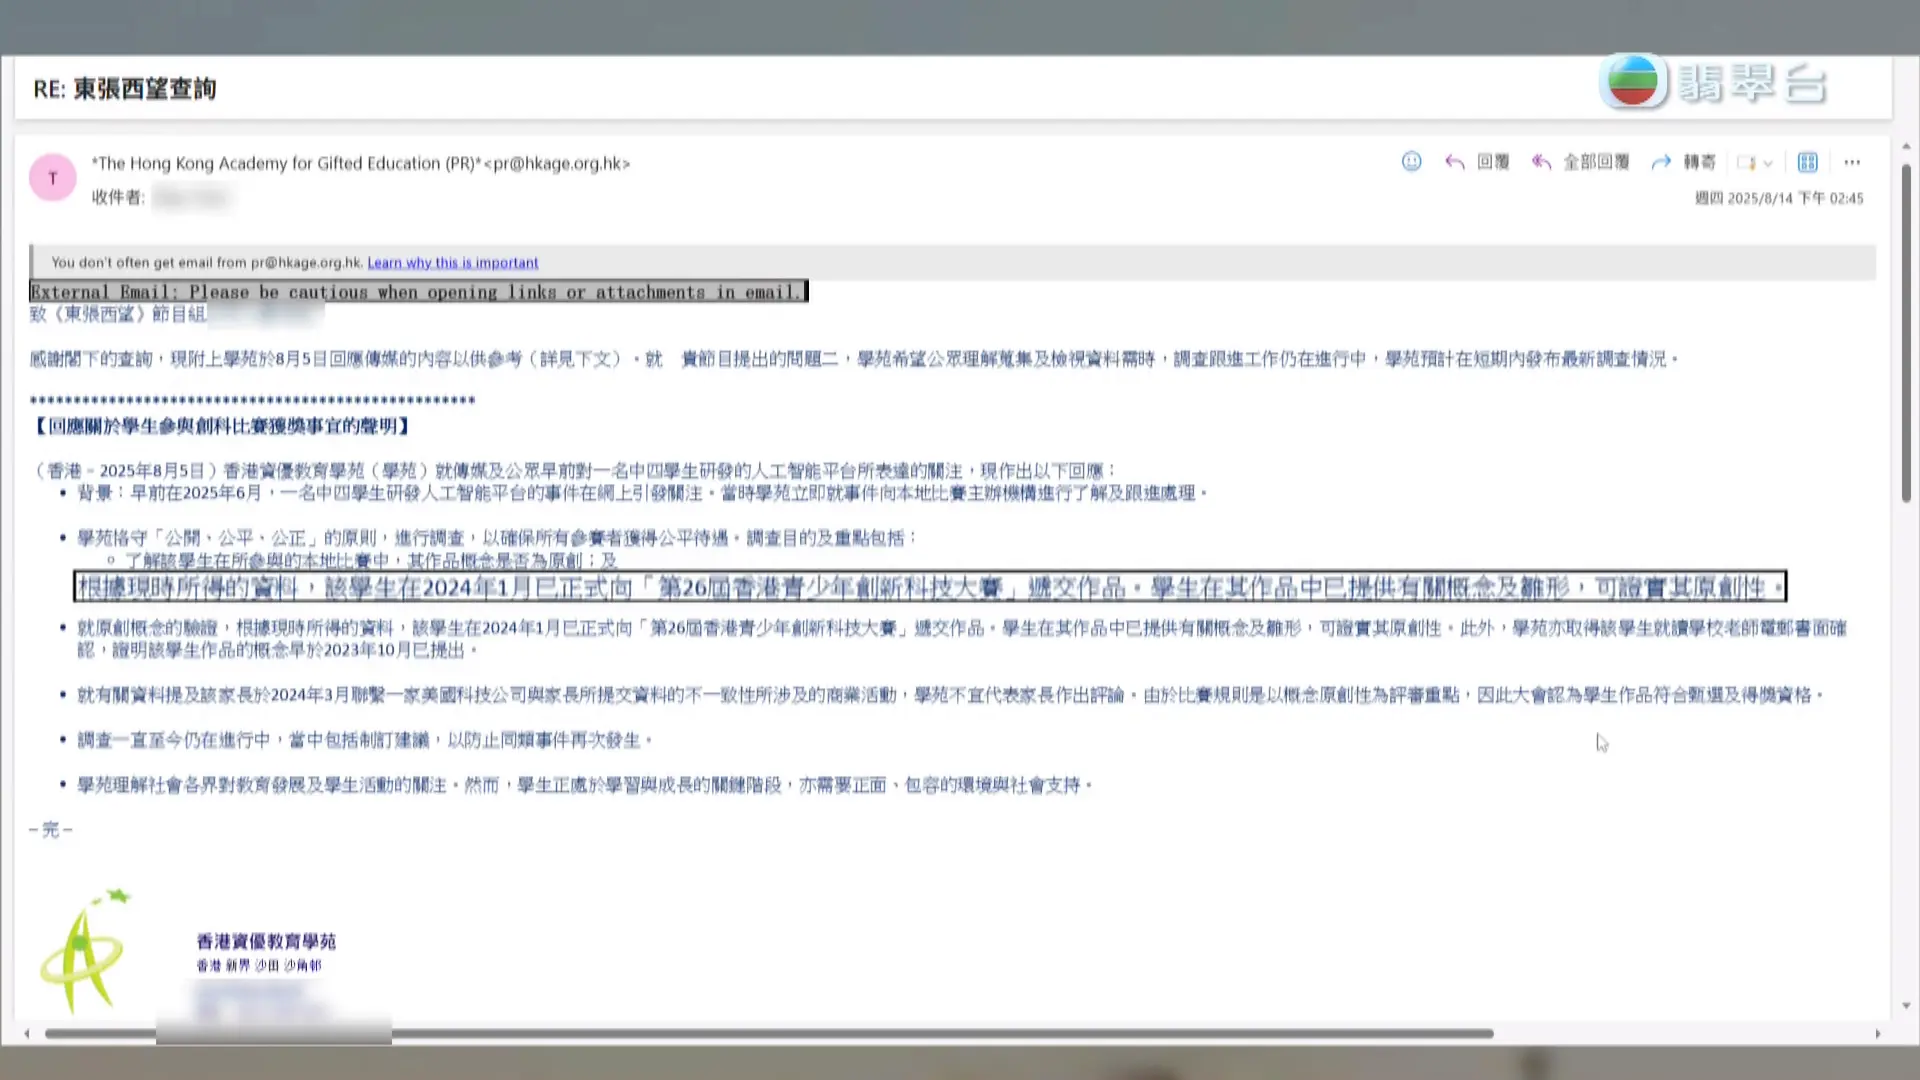This screenshot has width=1920, height=1080.
Task: Open the chevron dropdown beside the envelope icon
Action: click(x=1766, y=163)
